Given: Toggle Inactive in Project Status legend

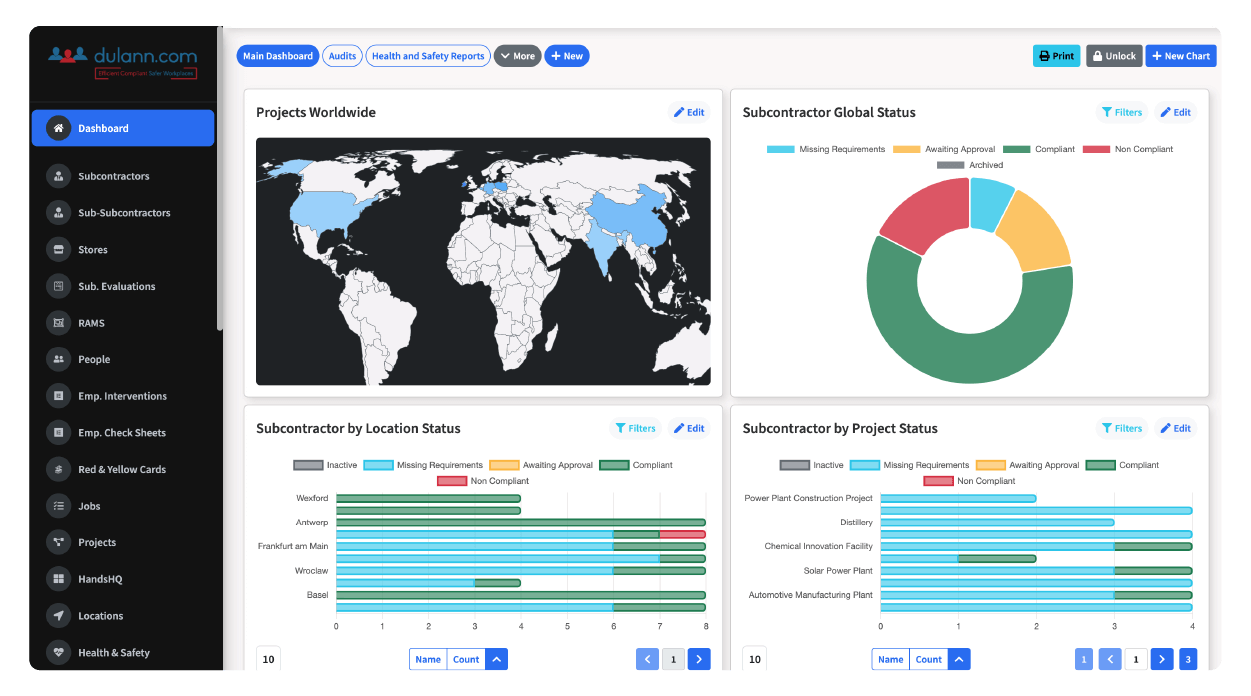Looking at the screenshot, I should click(811, 465).
